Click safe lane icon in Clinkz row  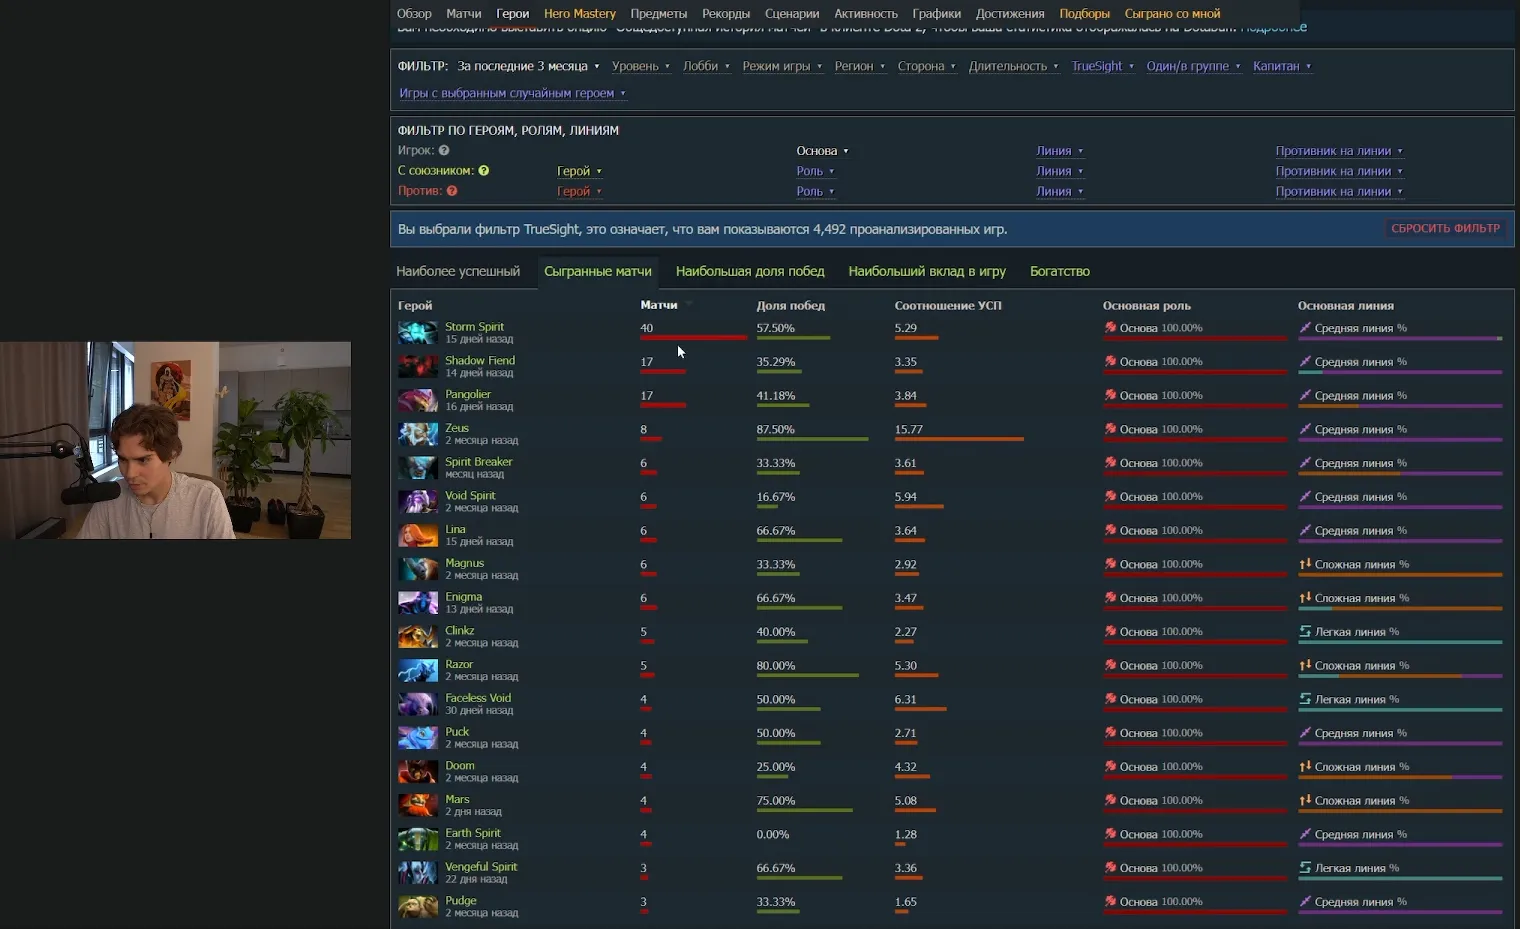point(1305,631)
